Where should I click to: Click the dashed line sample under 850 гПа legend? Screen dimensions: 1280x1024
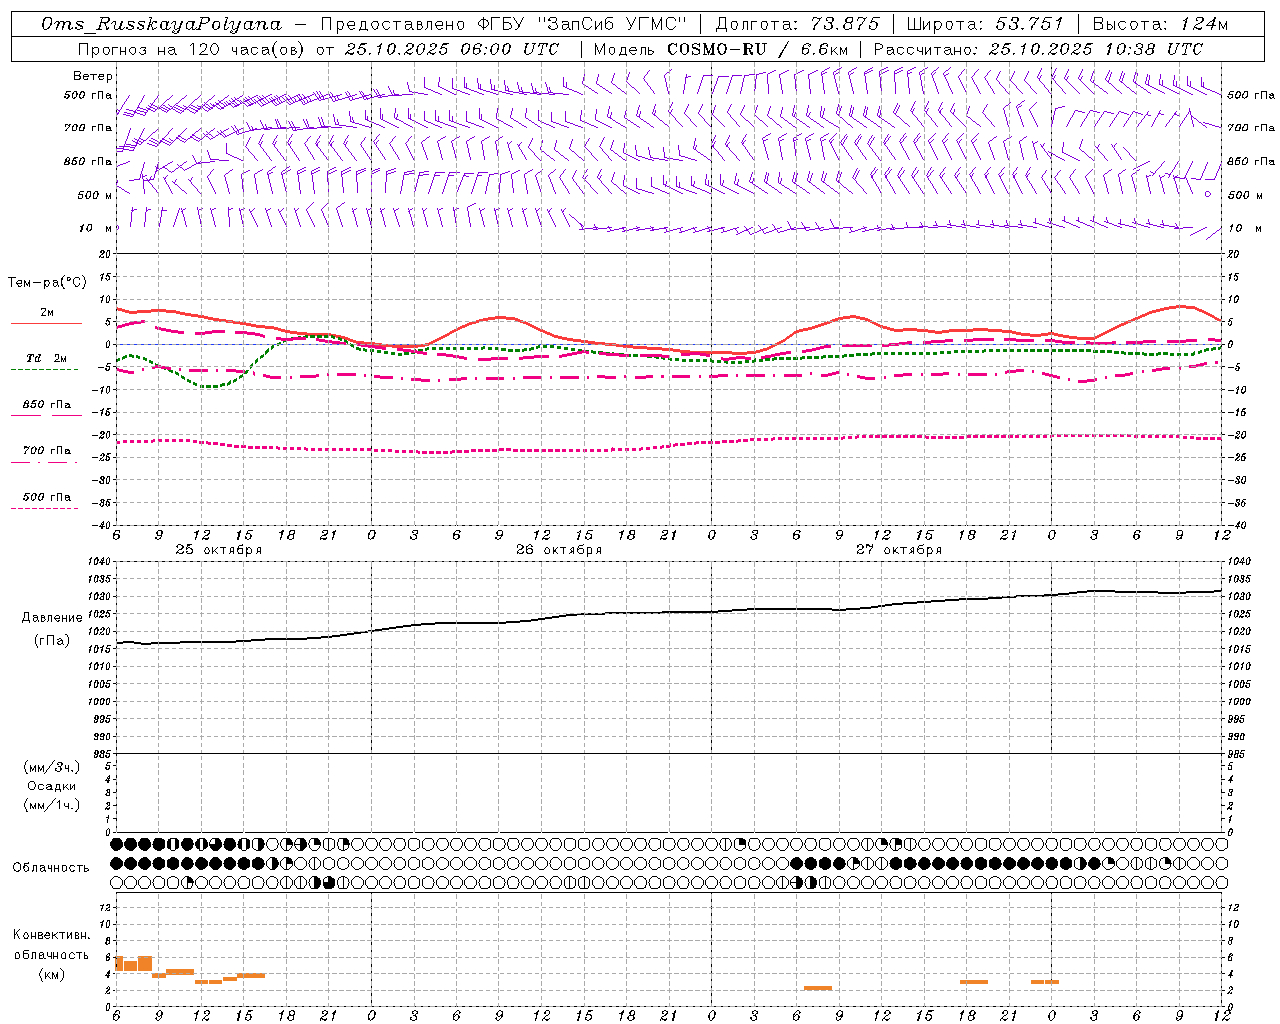(46, 415)
